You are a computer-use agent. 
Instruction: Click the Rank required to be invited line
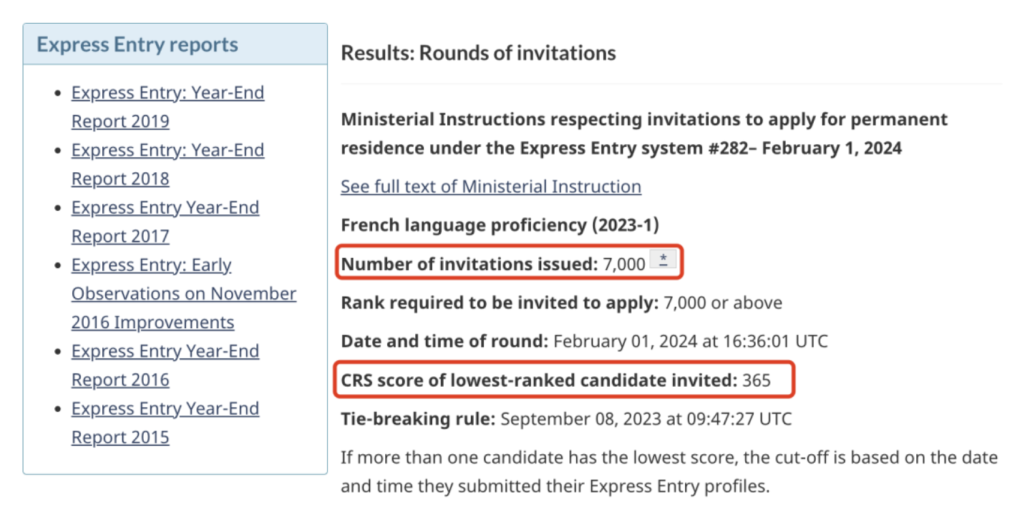tap(561, 302)
